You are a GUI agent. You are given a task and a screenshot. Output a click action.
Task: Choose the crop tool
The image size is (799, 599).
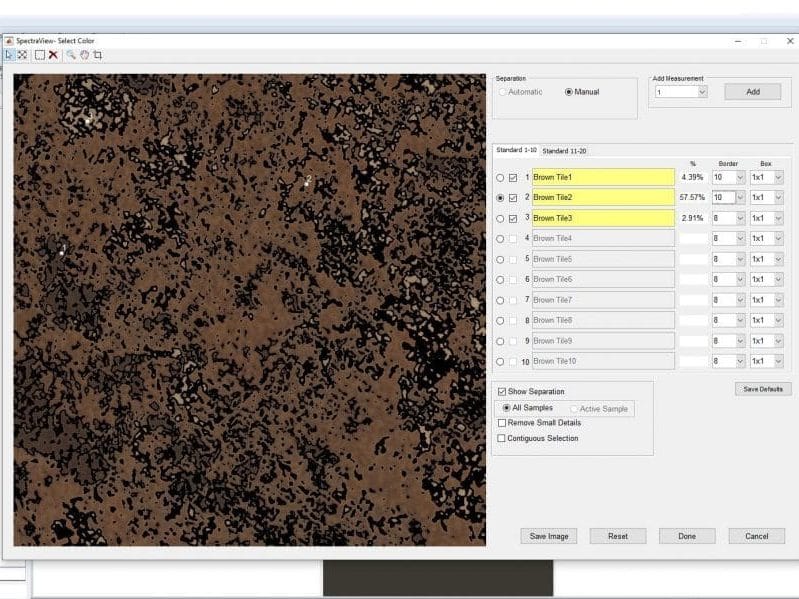pos(97,55)
